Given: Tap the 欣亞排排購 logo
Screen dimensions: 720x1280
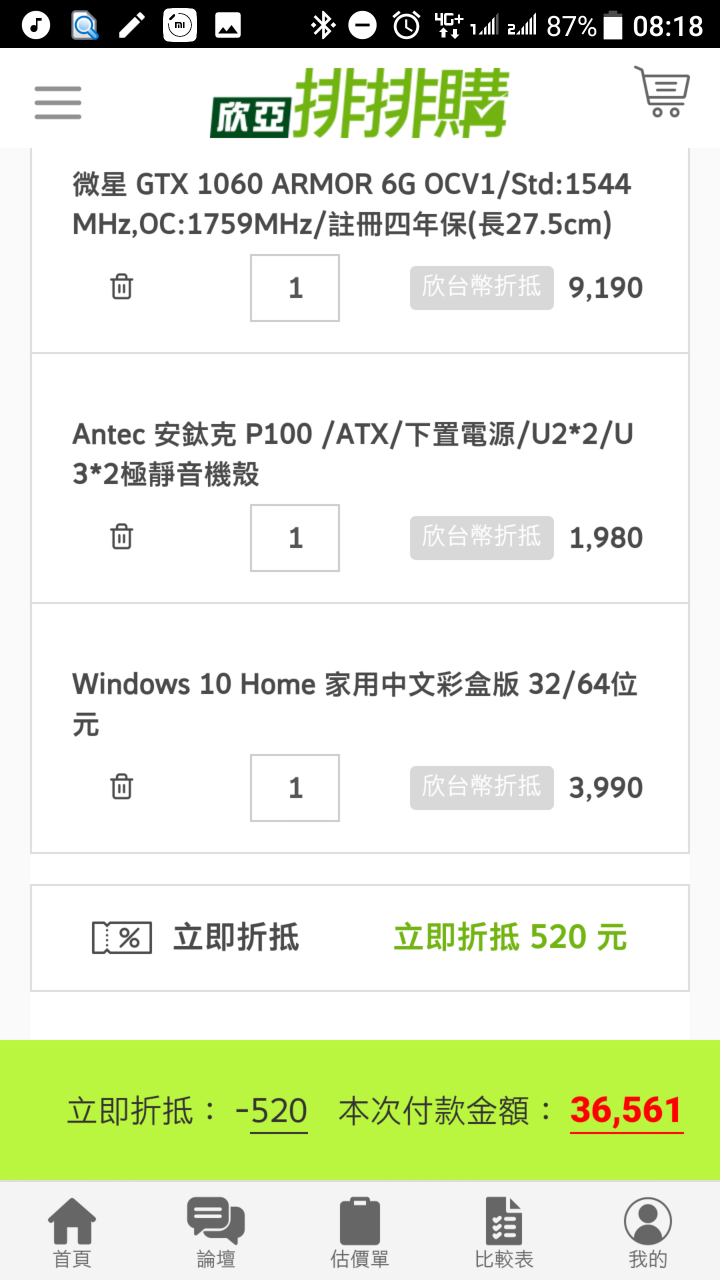Looking at the screenshot, I should click(x=359, y=102).
